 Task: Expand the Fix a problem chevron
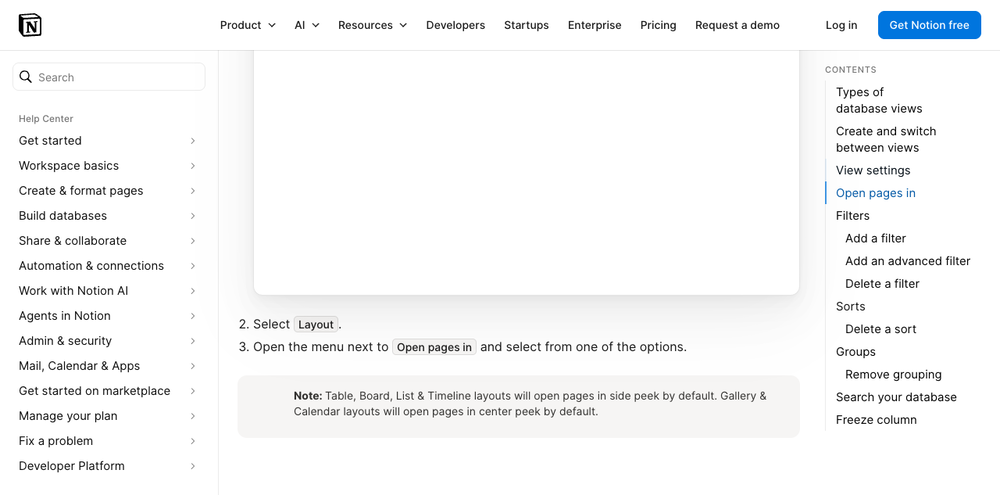click(193, 441)
